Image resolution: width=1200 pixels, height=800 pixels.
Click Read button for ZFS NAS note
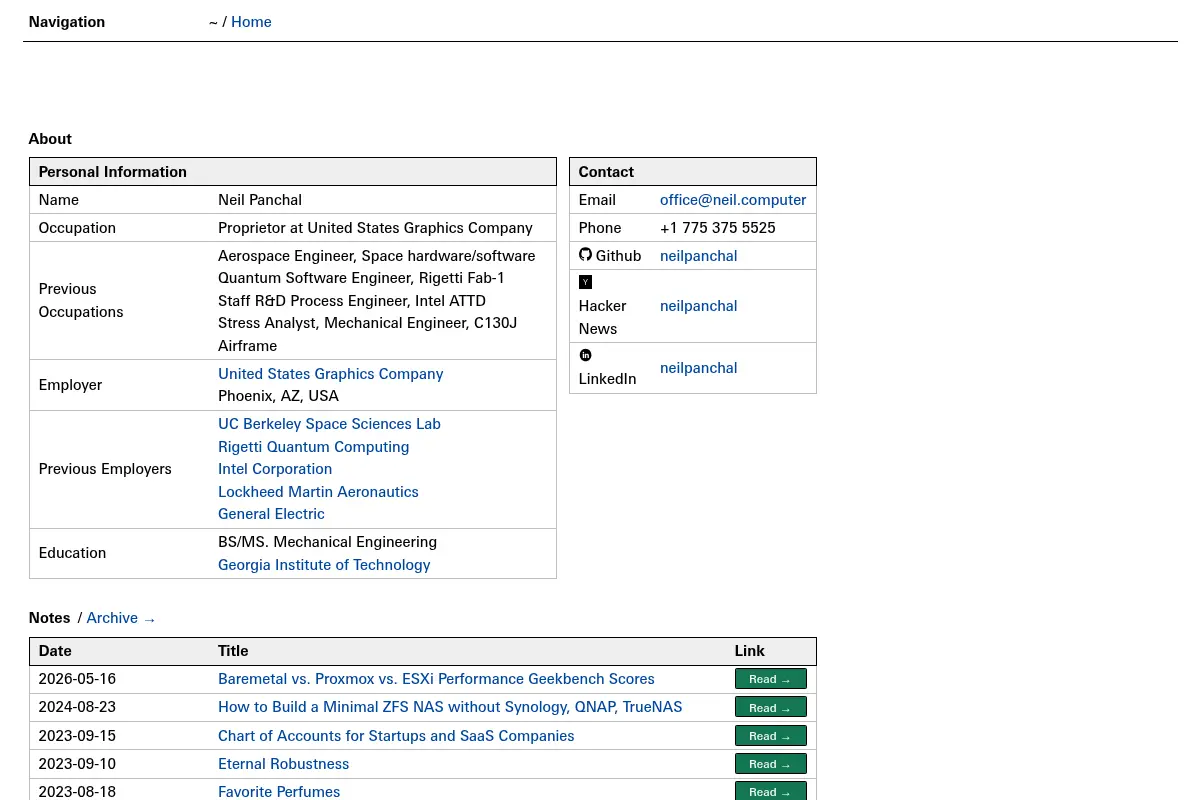(770, 707)
